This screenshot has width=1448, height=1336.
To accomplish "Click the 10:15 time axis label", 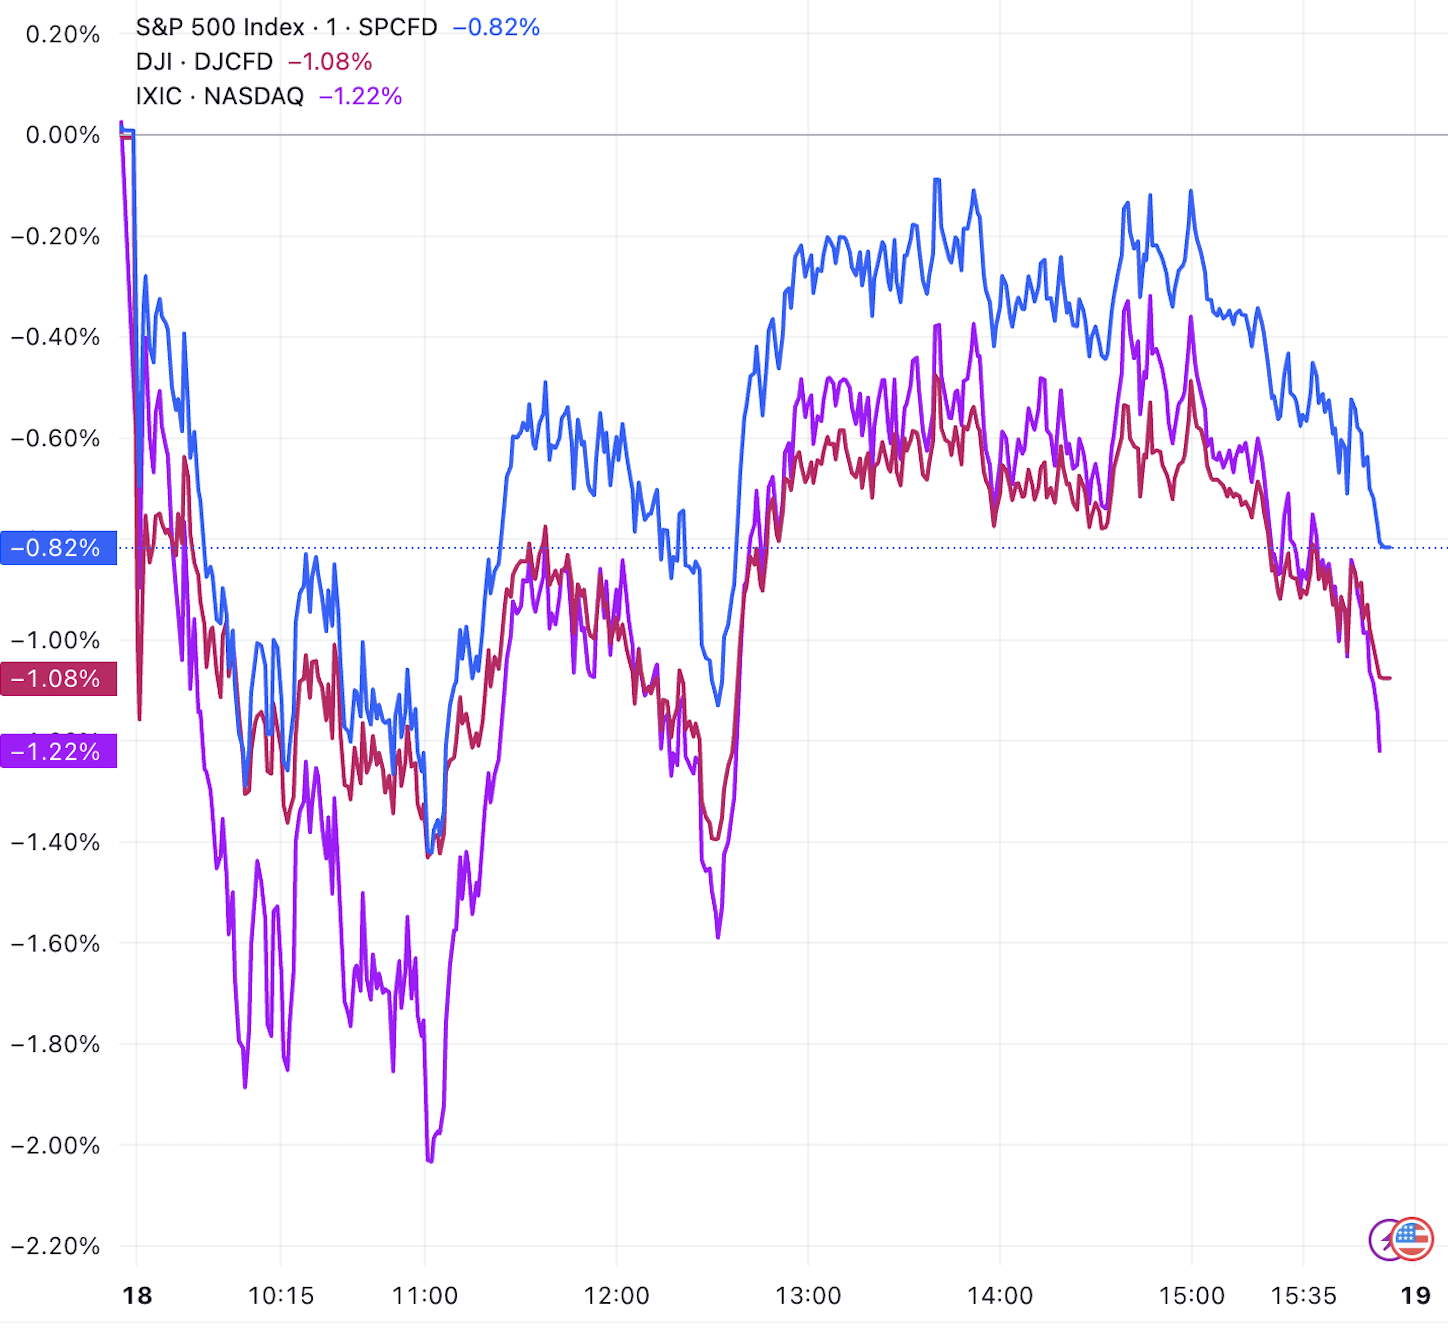I will 281,1296.
